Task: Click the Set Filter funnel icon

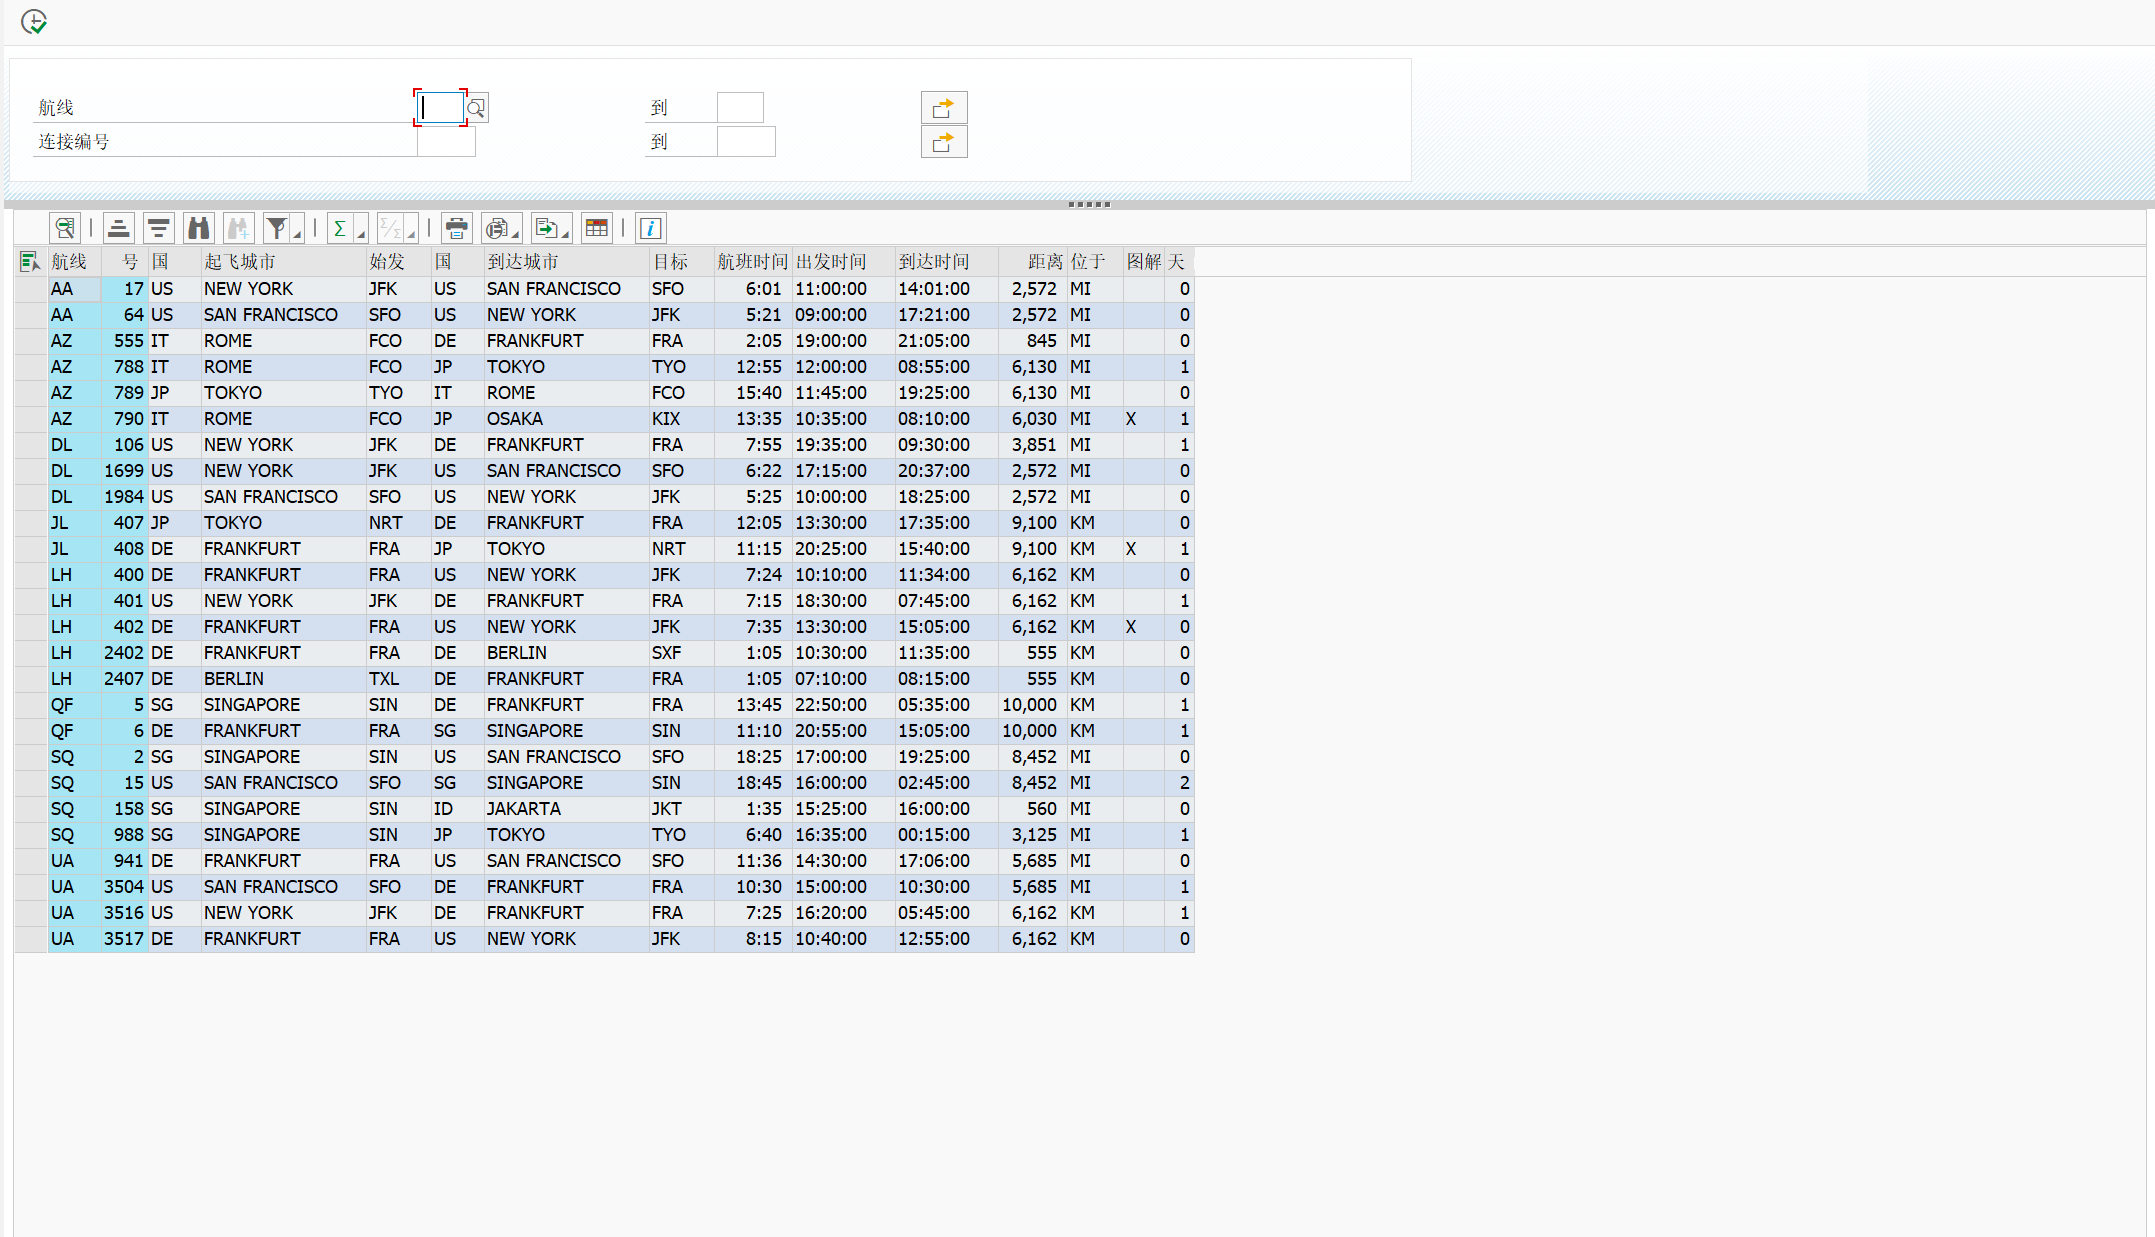Action: 276,228
